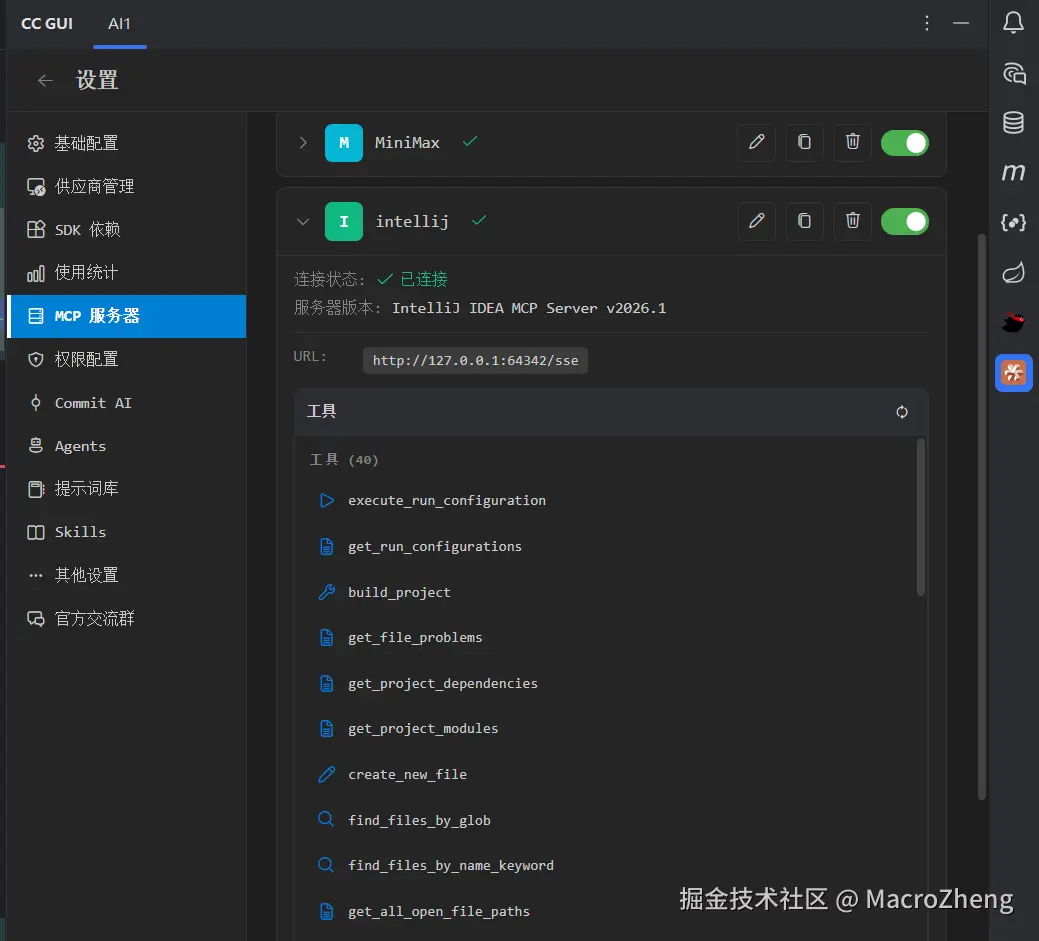This screenshot has width=1039, height=941.
Task: Click the find_files_by_glob search icon
Action: coord(326,820)
